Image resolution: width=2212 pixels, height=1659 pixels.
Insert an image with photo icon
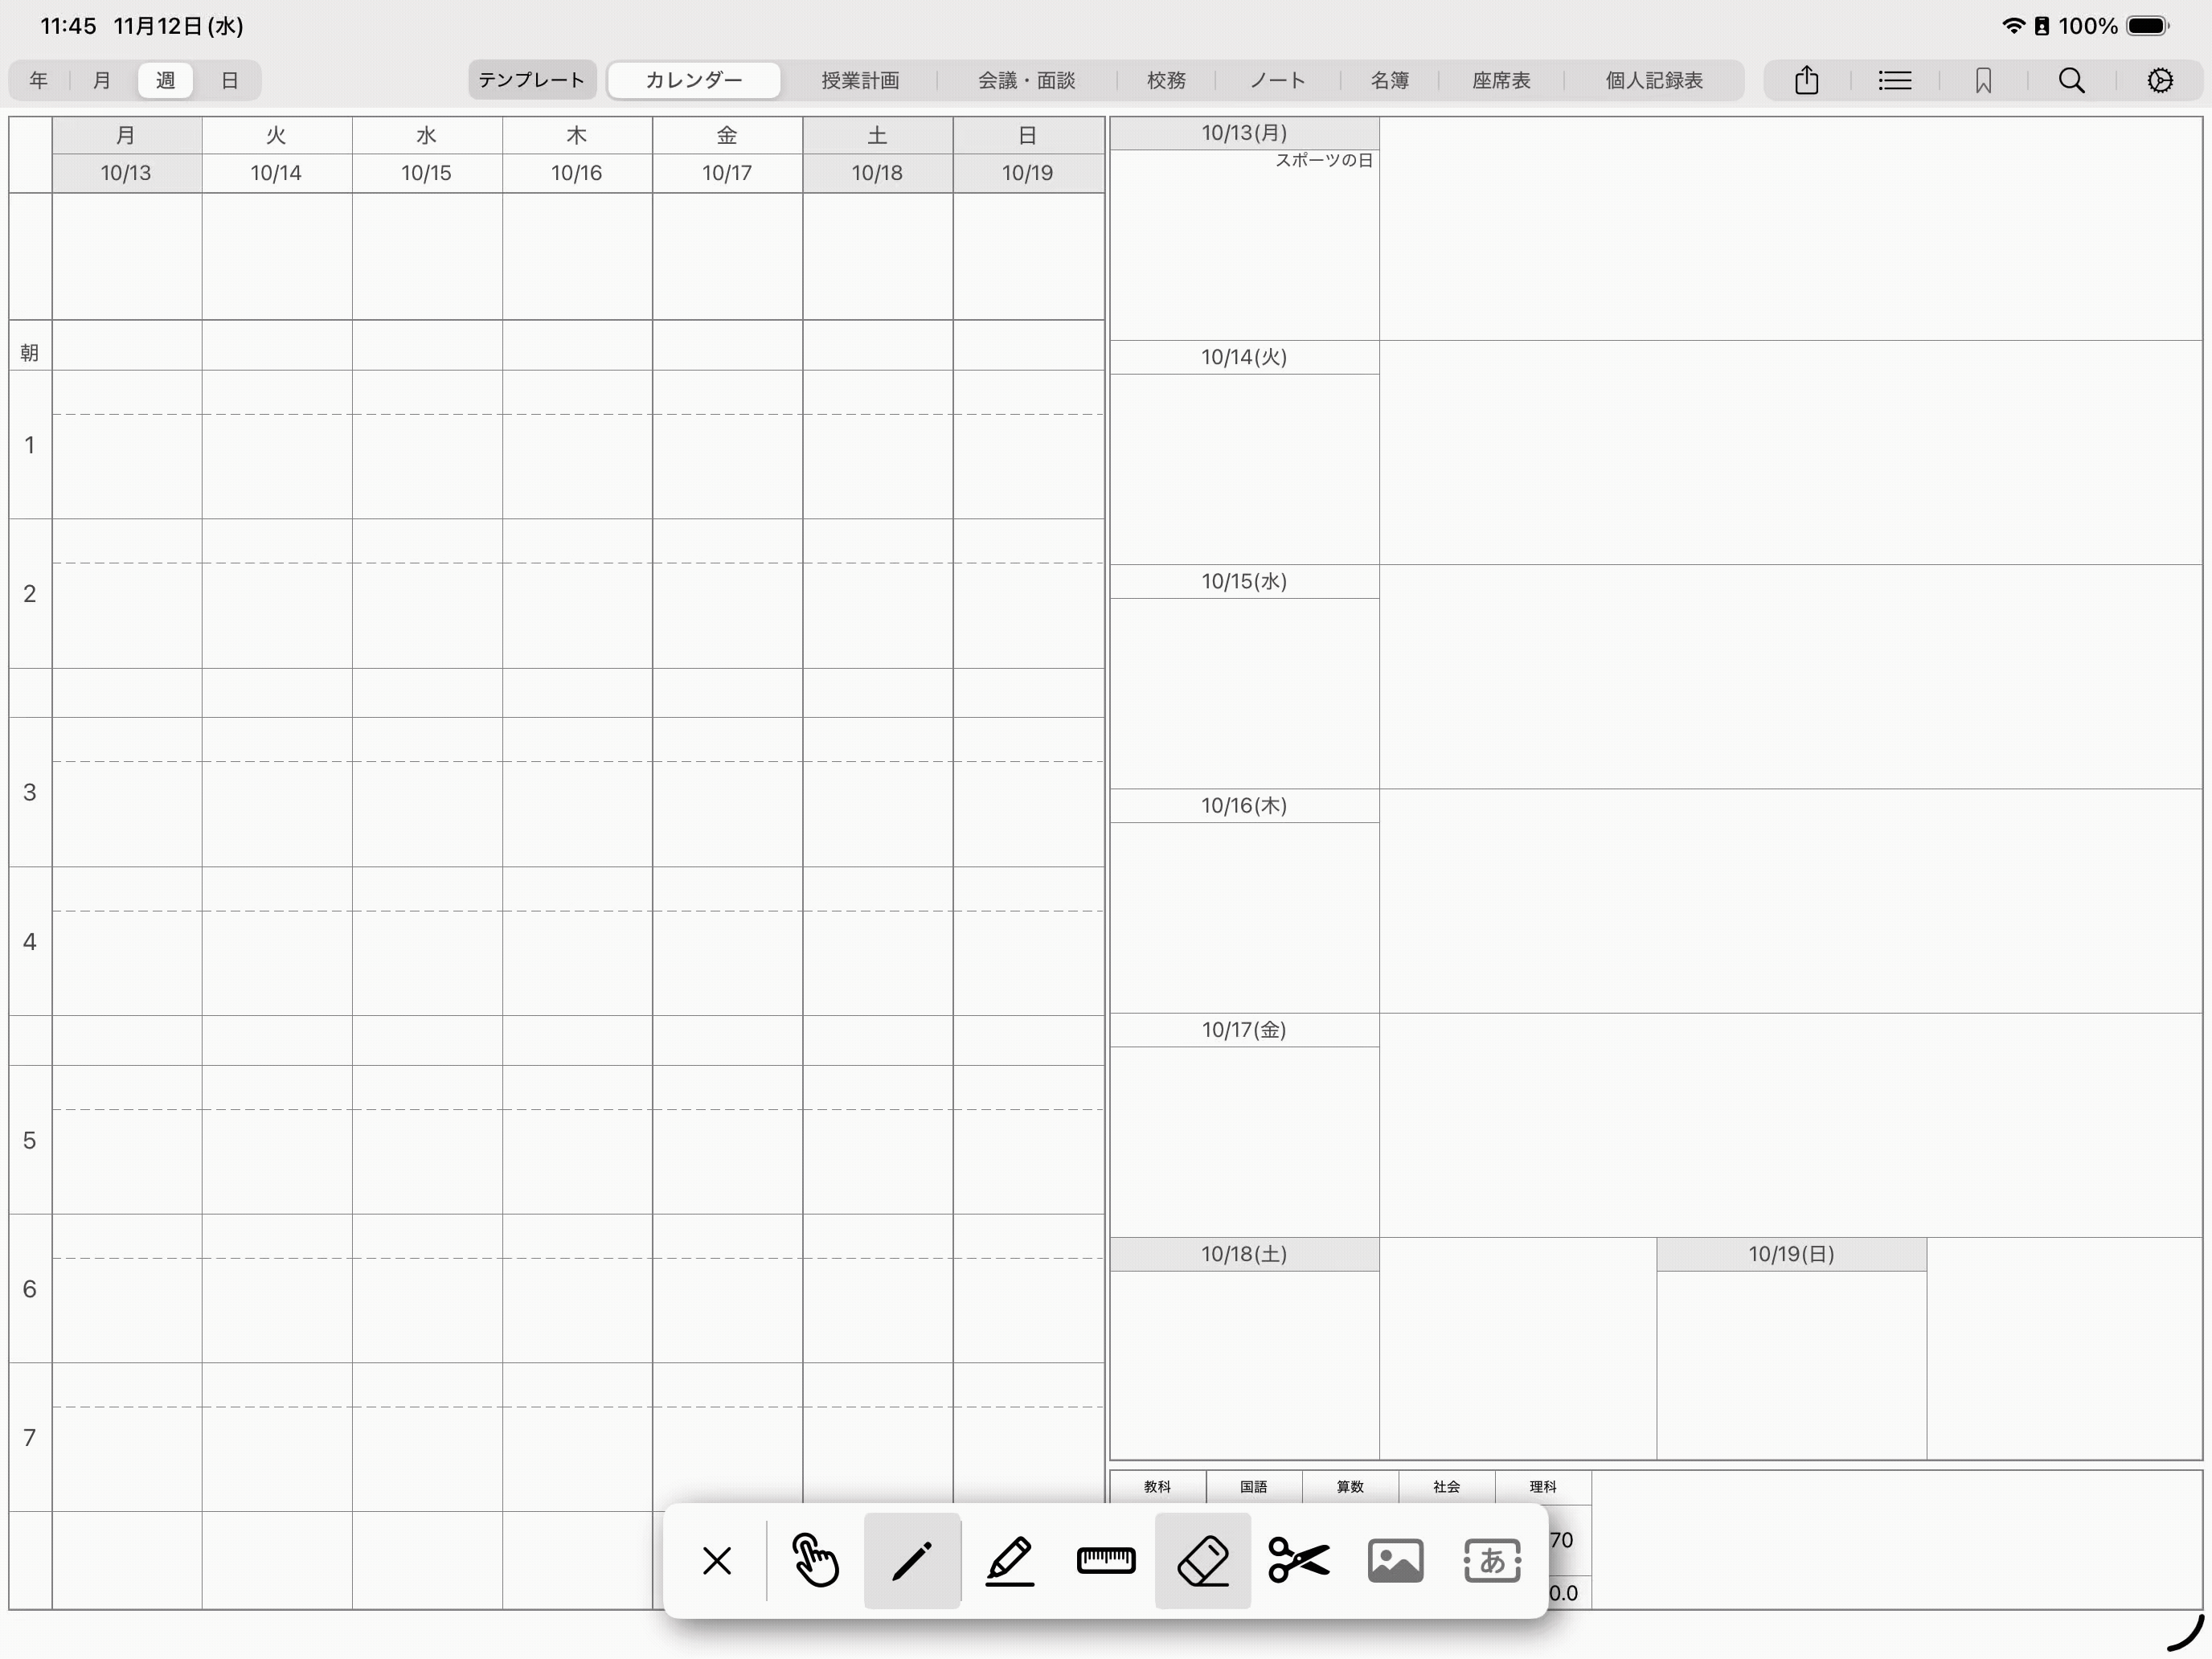tap(1395, 1560)
